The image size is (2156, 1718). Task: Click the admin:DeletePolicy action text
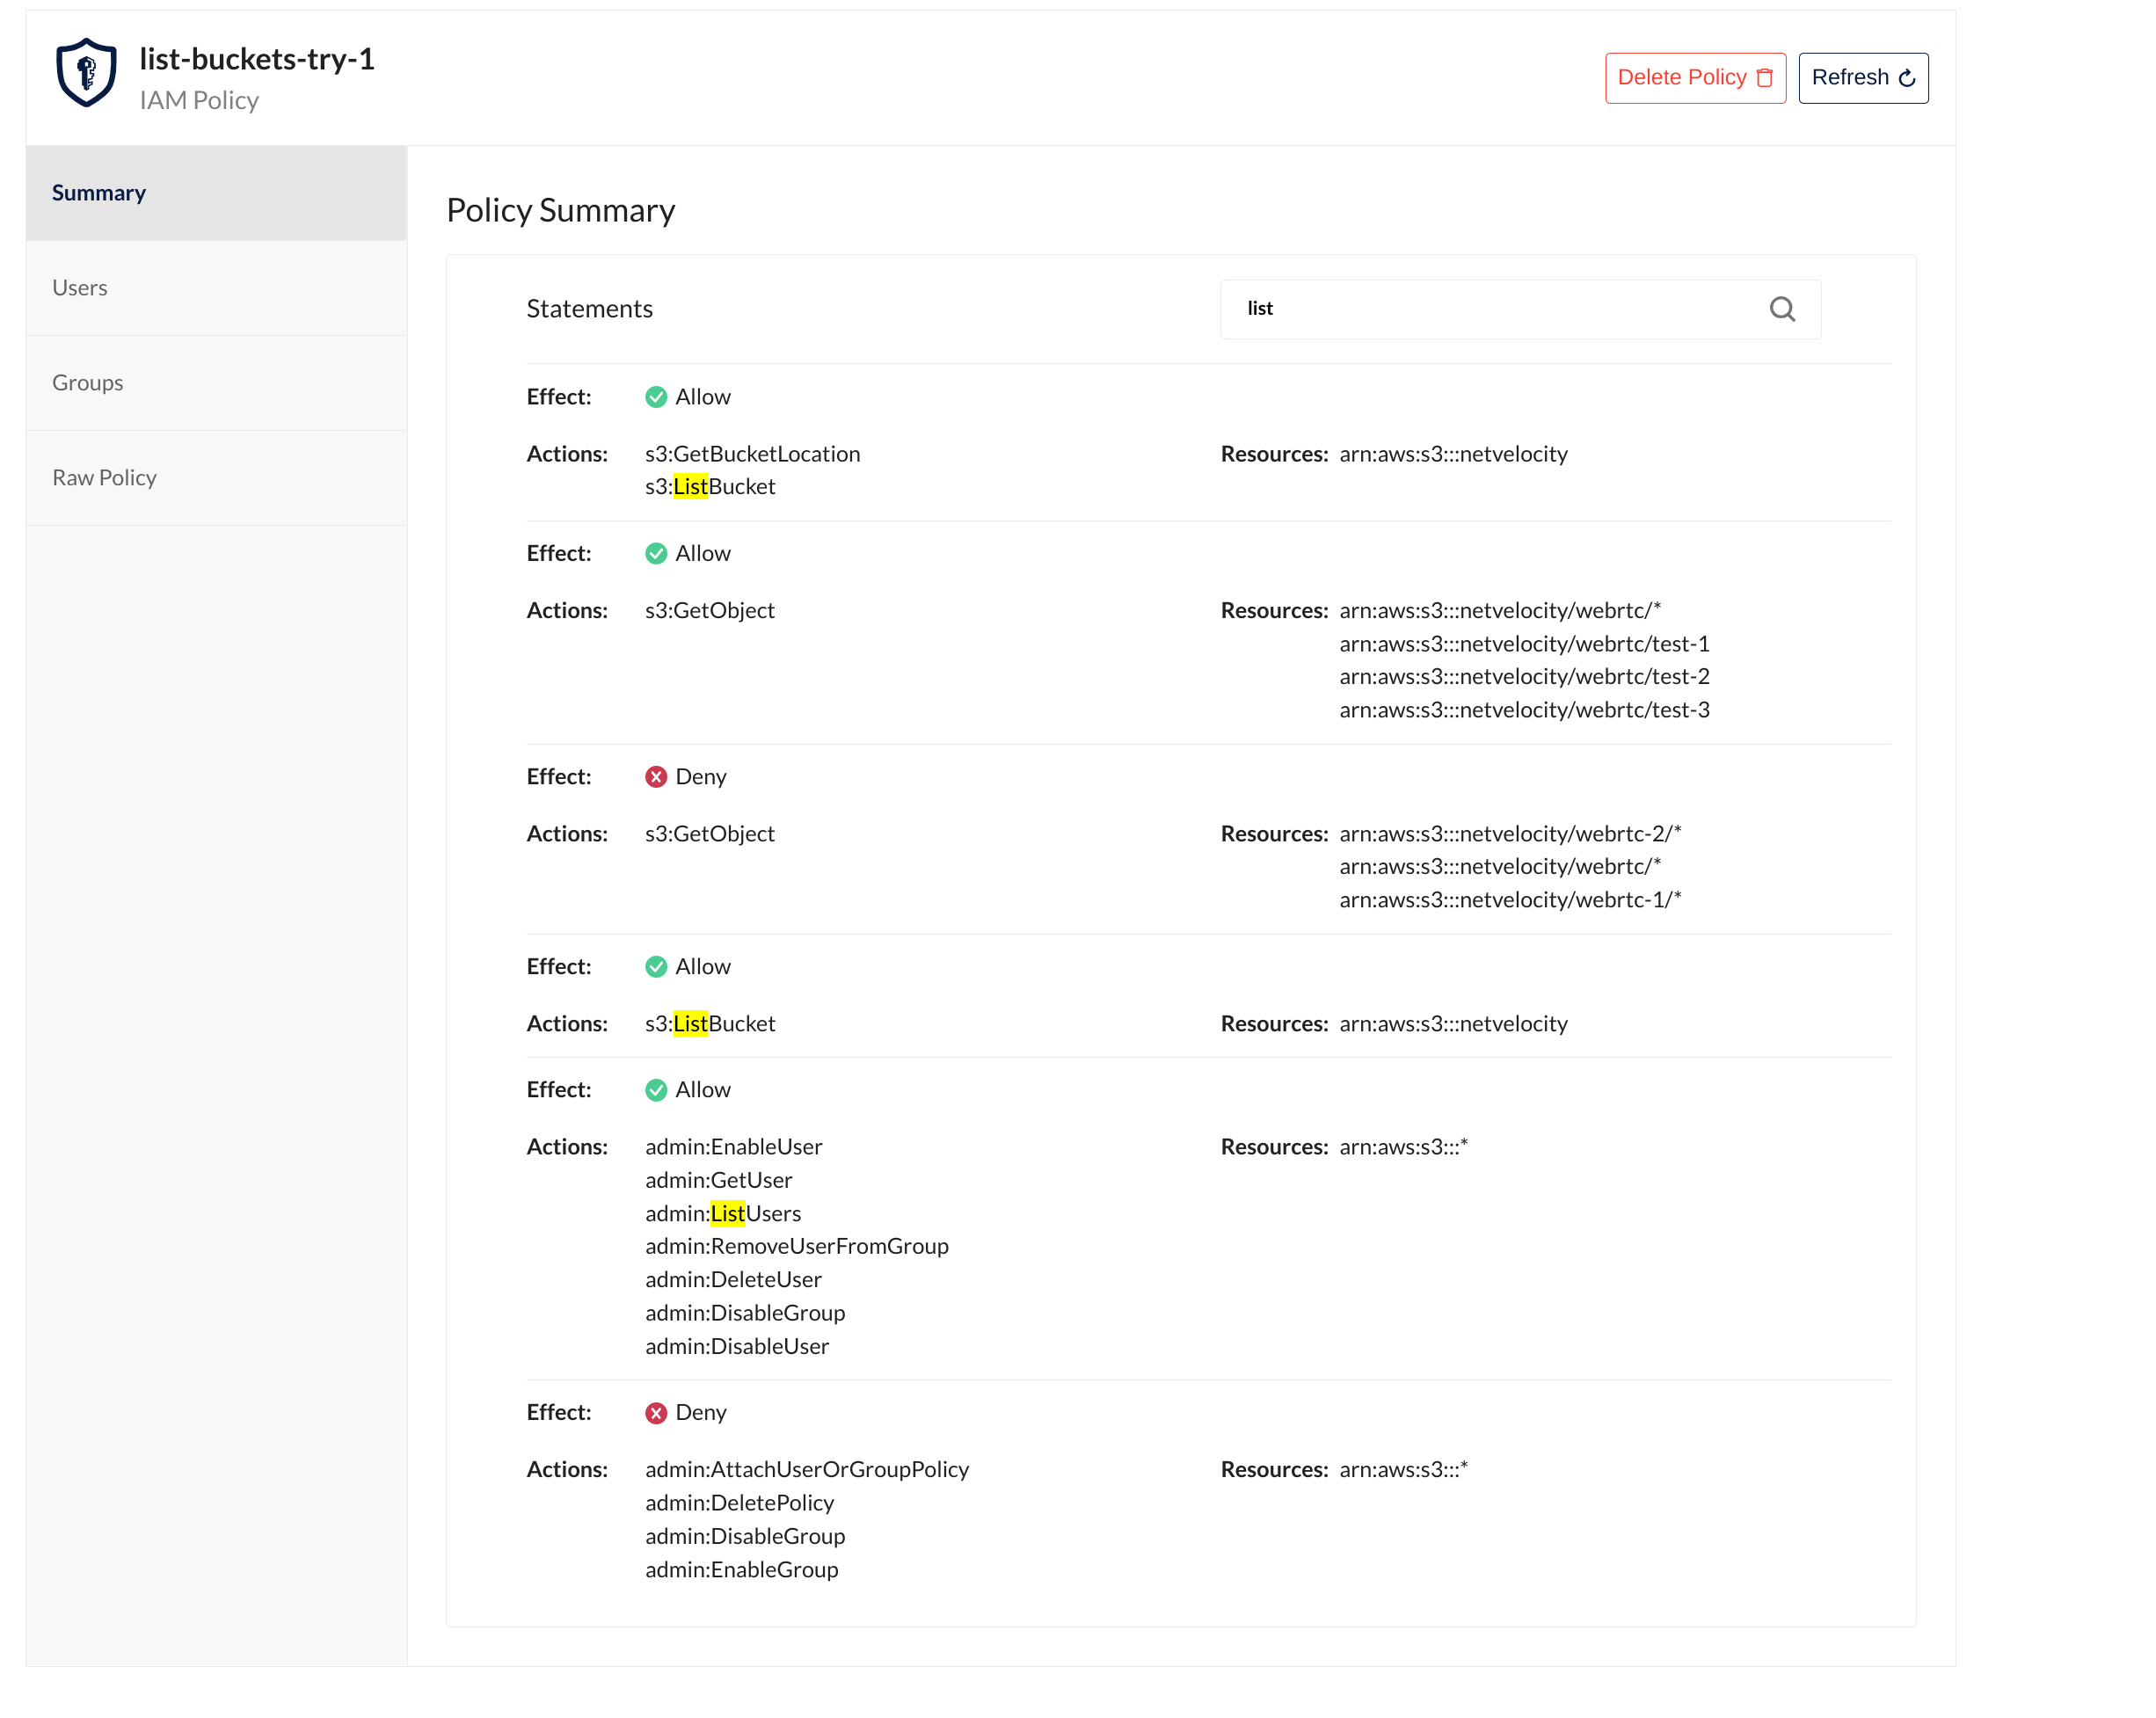pyautogui.click(x=739, y=1502)
